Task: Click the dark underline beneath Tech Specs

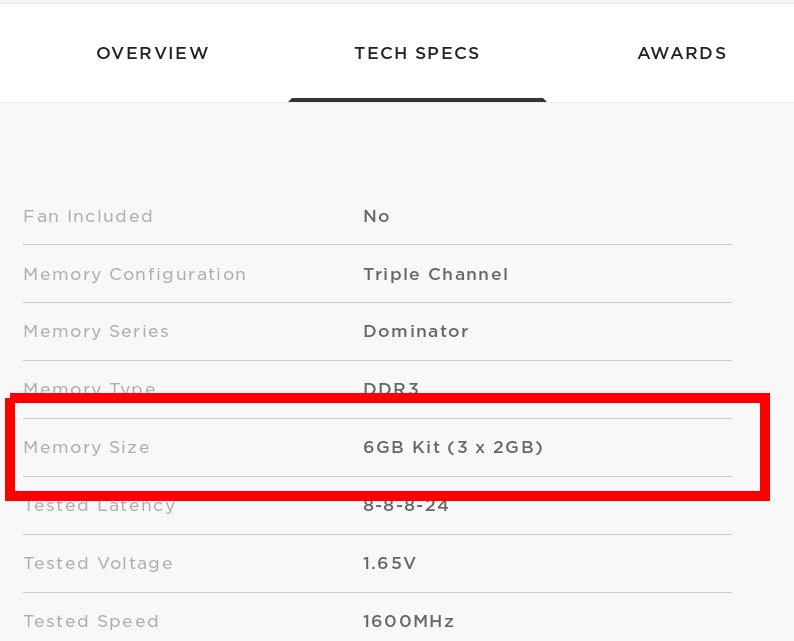Action: 417,100
